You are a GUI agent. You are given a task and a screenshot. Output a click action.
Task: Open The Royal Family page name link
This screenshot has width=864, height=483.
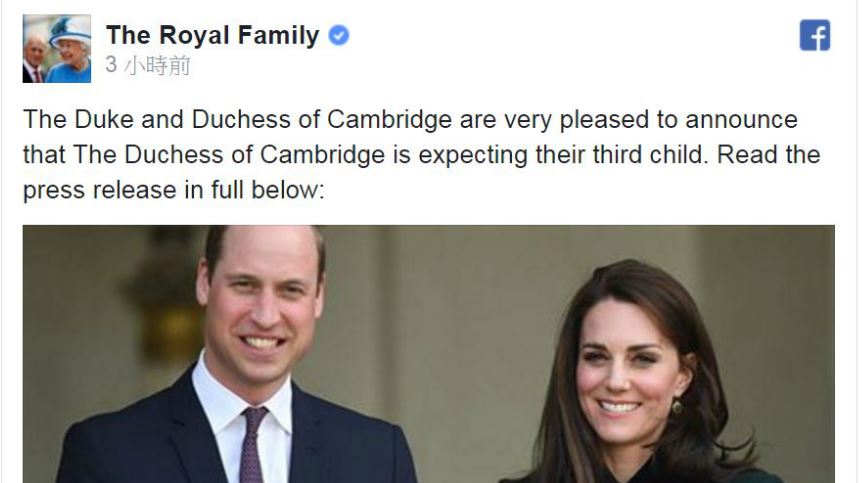213,35
